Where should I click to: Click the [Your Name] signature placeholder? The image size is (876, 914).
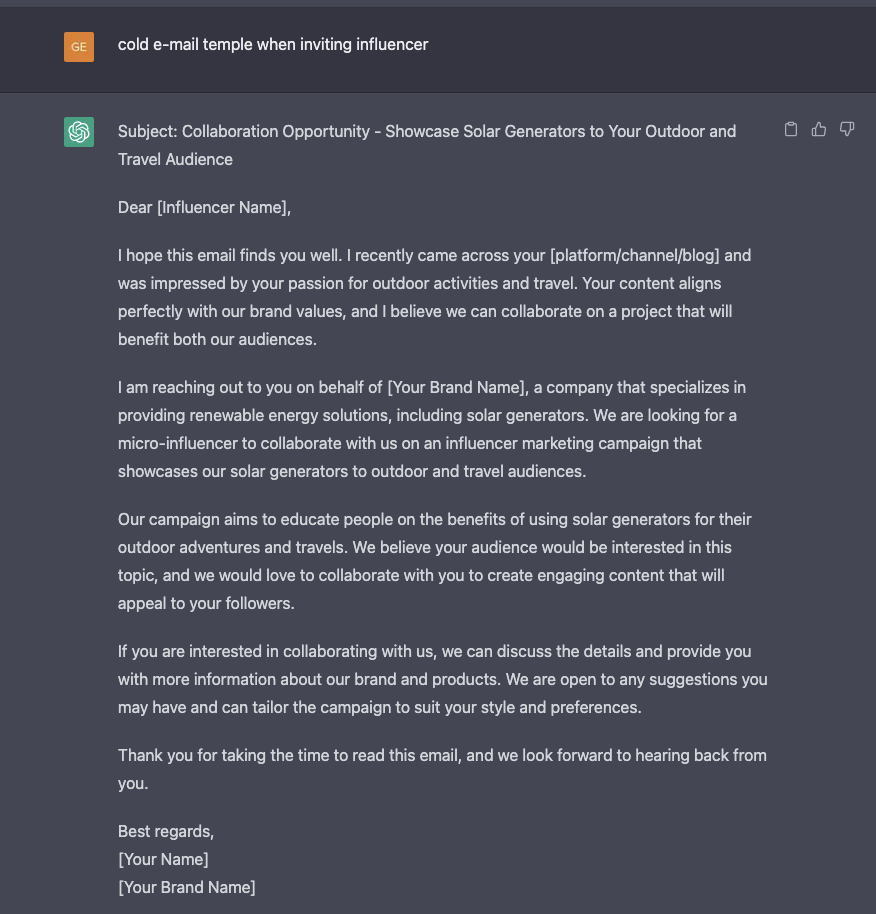tap(163, 859)
